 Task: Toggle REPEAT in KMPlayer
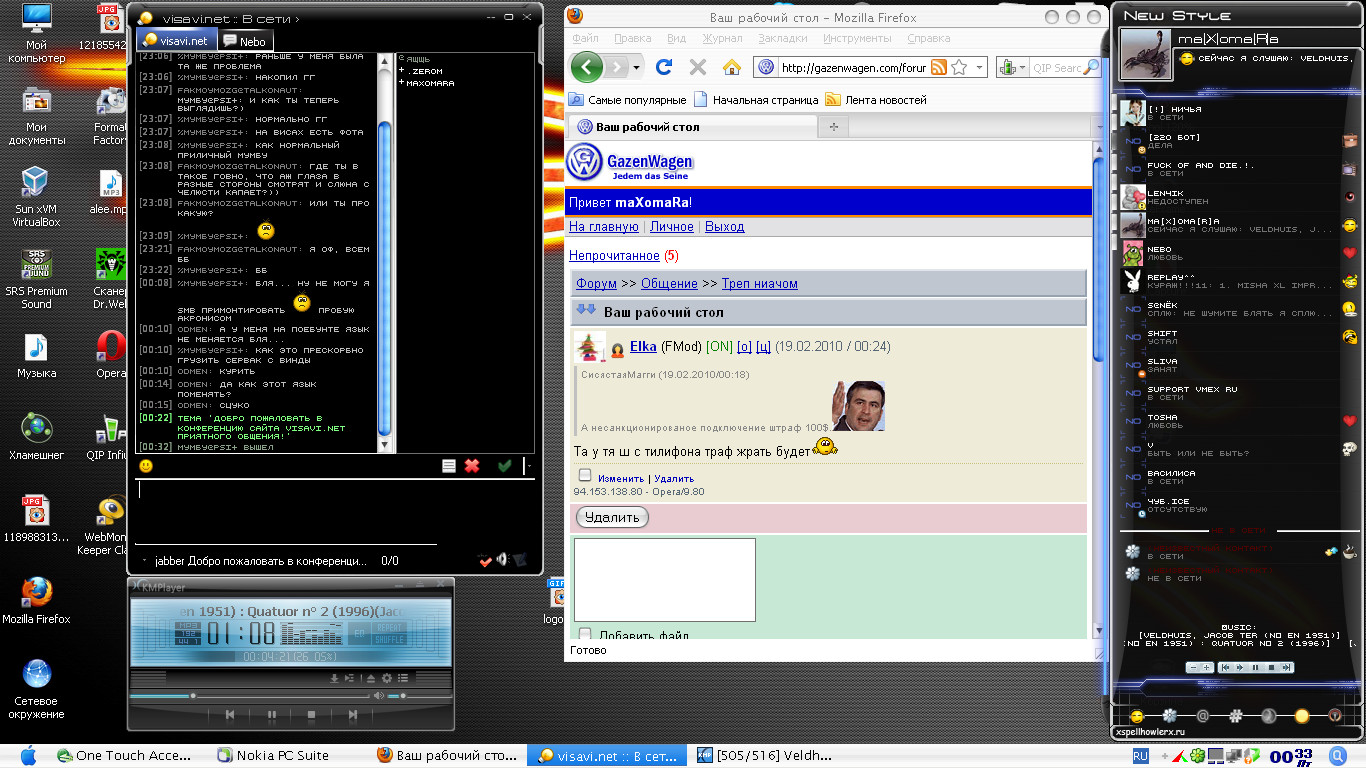pyautogui.click(x=389, y=628)
